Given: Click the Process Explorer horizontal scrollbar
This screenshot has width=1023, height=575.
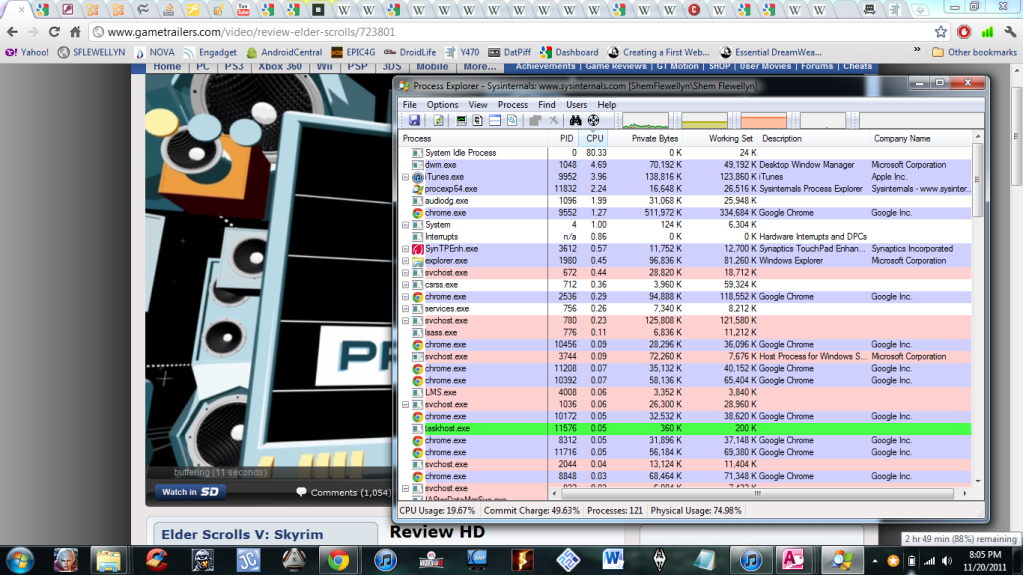Looking at the screenshot, I should (759, 494).
